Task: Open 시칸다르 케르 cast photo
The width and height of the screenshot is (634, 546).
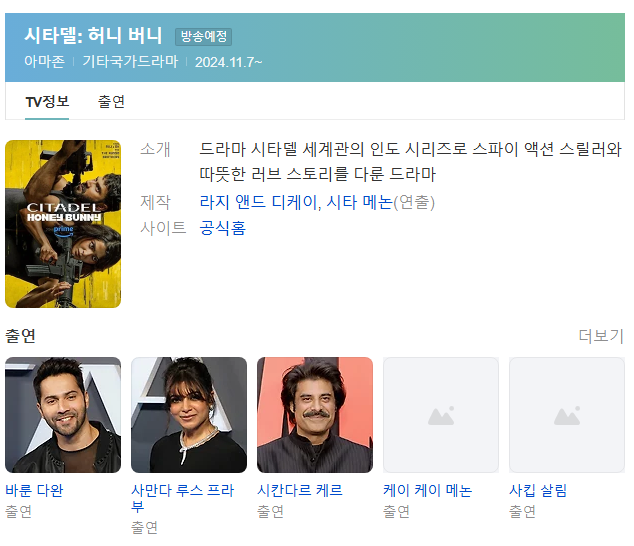Action: (x=315, y=415)
